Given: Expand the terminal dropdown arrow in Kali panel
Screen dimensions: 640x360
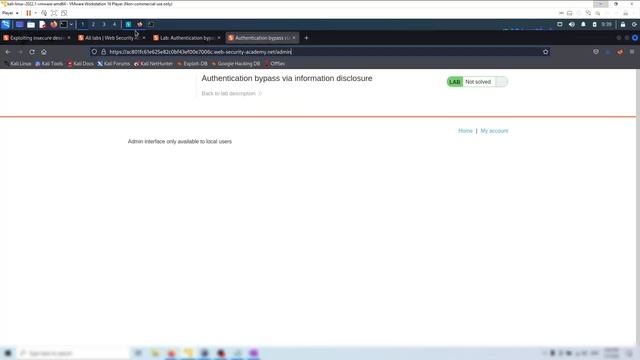Looking at the screenshot, I should (71, 24).
